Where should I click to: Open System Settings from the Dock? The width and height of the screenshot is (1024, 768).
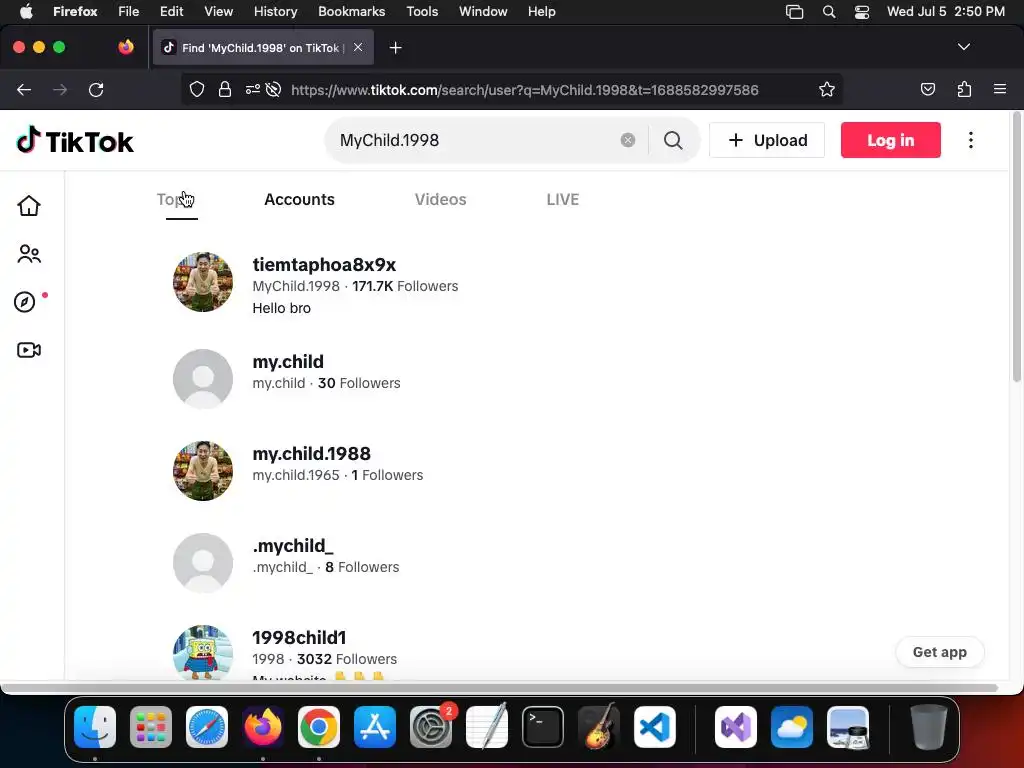[x=431, y=727]
